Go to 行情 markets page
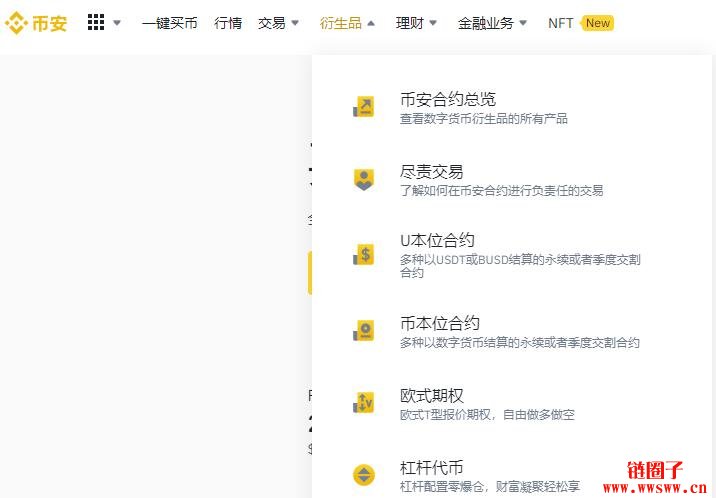The height and width of the screenshot is (498, 716). point(228,23)
